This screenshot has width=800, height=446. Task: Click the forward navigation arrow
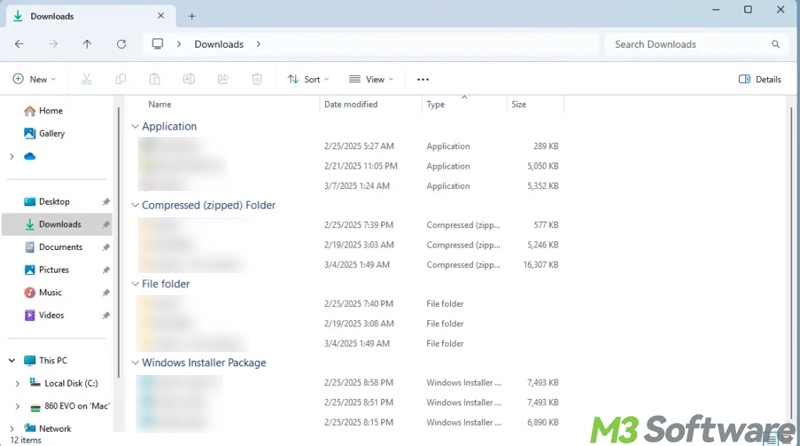pos(53,44)
